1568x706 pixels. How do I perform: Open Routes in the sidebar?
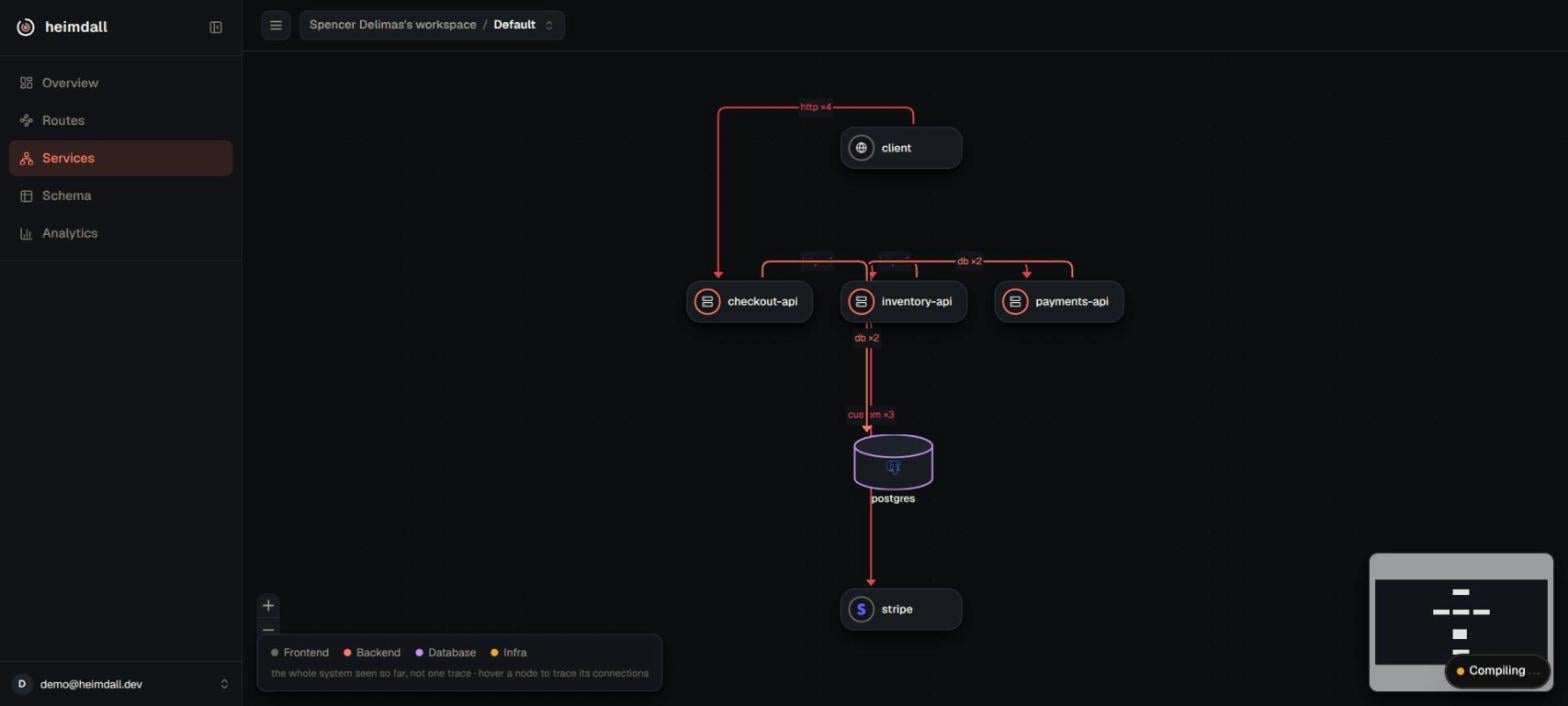click(121, 120)
